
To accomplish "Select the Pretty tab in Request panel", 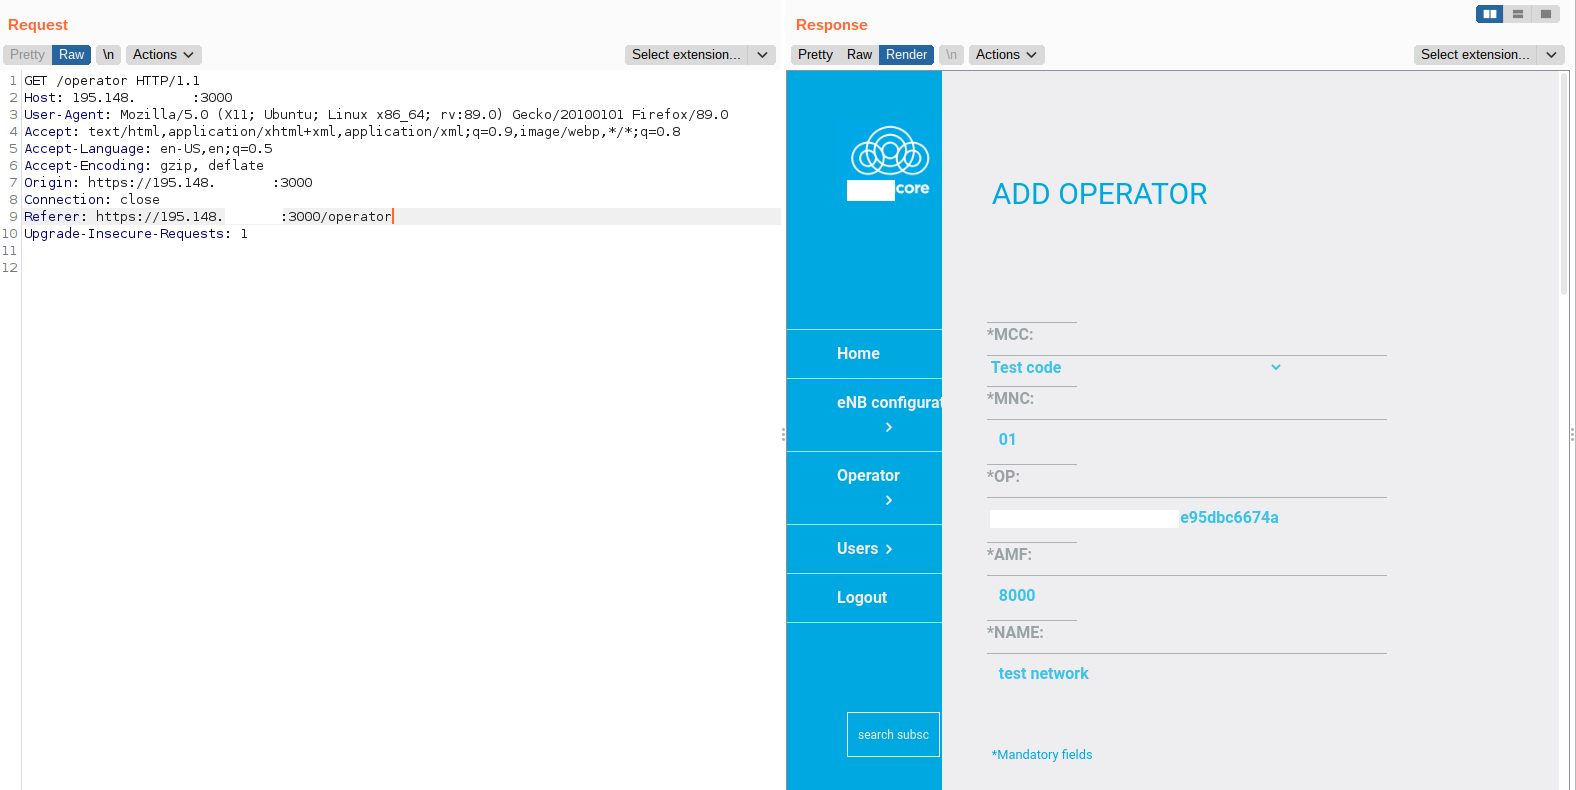I will tap(27, 55).
